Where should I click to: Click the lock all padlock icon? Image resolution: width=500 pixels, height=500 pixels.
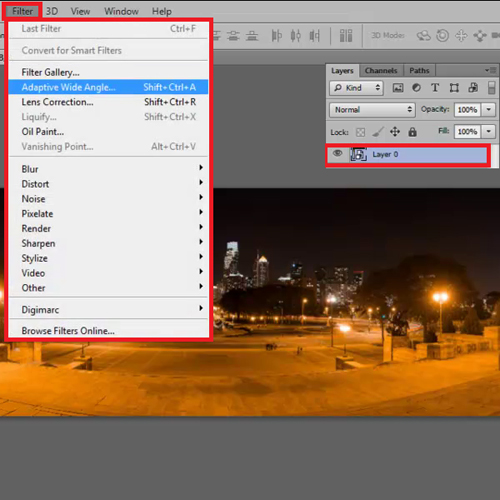click(412, 132)
